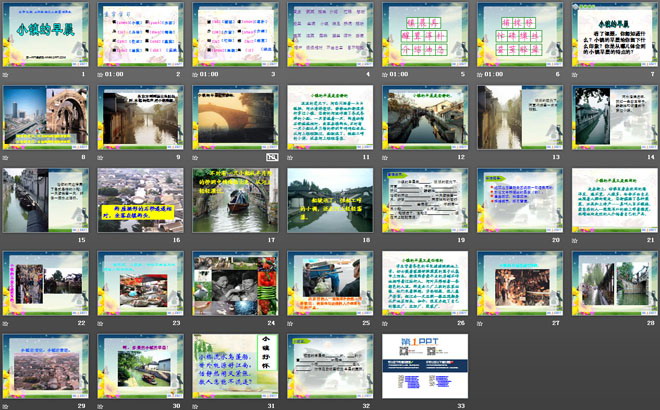Select slide 21 text passage thumbnail
This screenshot has height=410, width=660.
pos(615,200)
